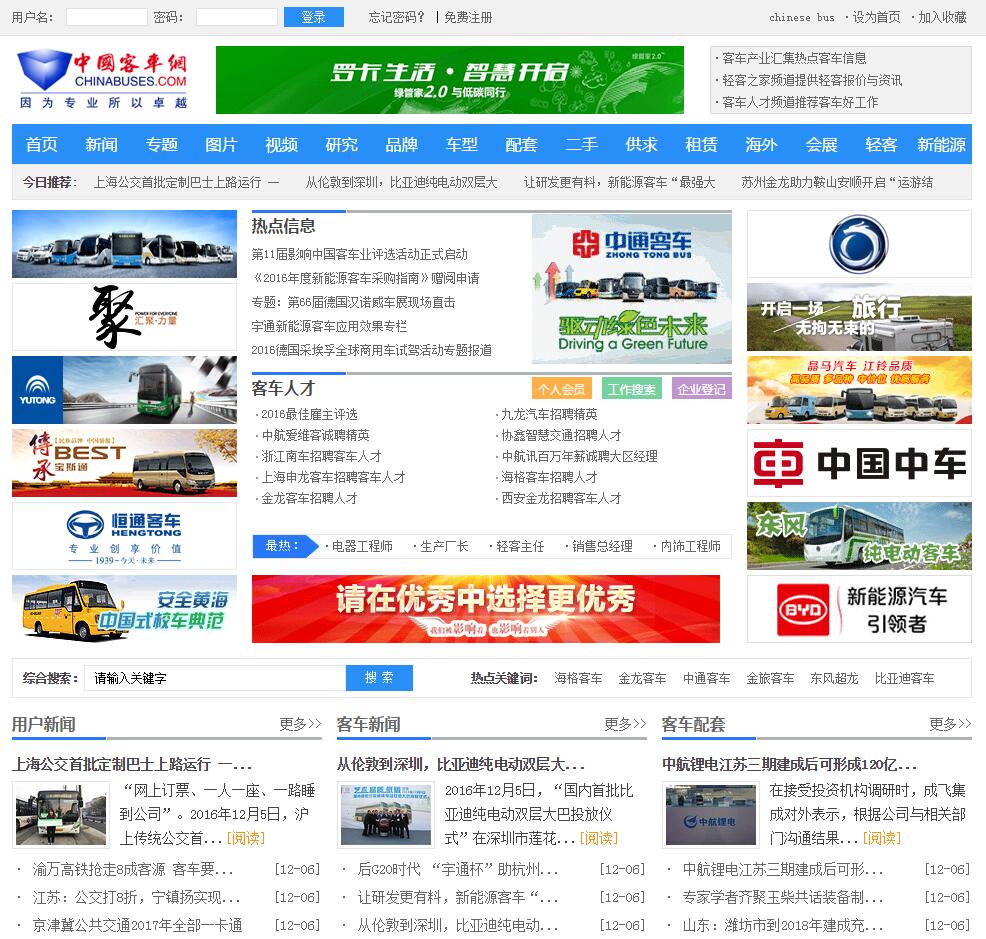This screenshot has height=939, width=986.
Task: Open news item 专家学者齐聚玉柴共话装备制
Action: [783, 897]
